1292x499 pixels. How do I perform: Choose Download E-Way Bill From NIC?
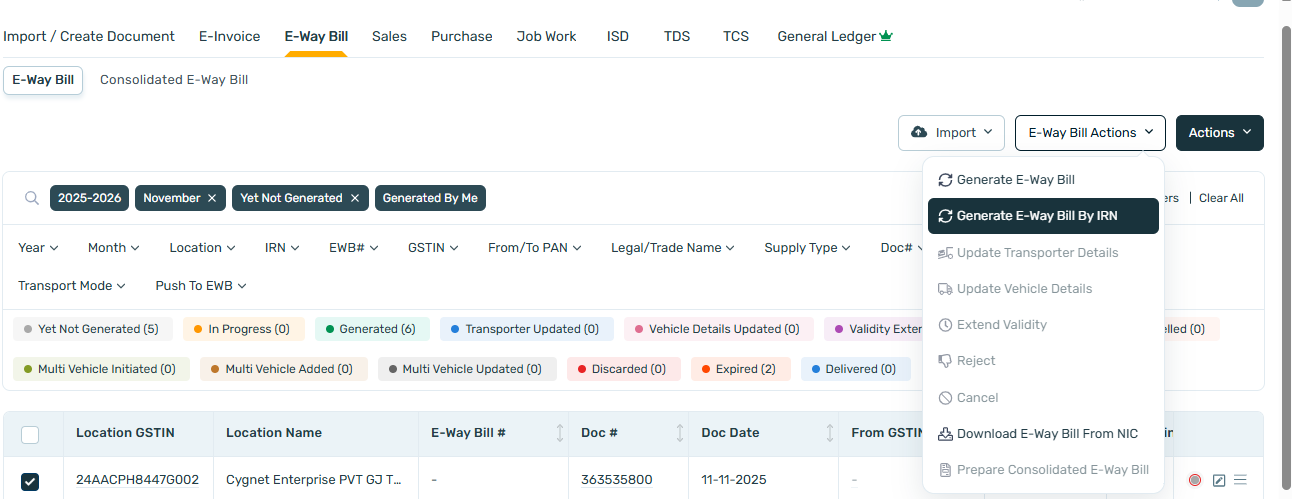click(x=1046, y=434)
